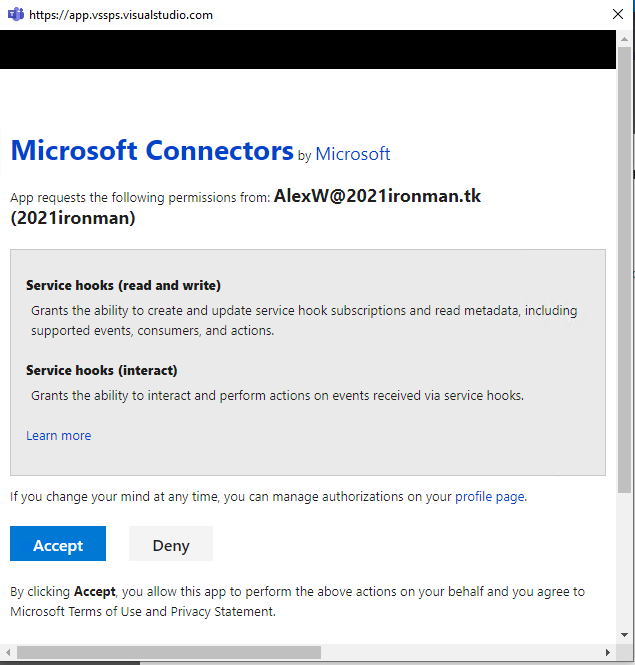The image size is (635, 665).
Task: Click 'Service hooks (read and write)' heading
Action: [x=123, y=285]
